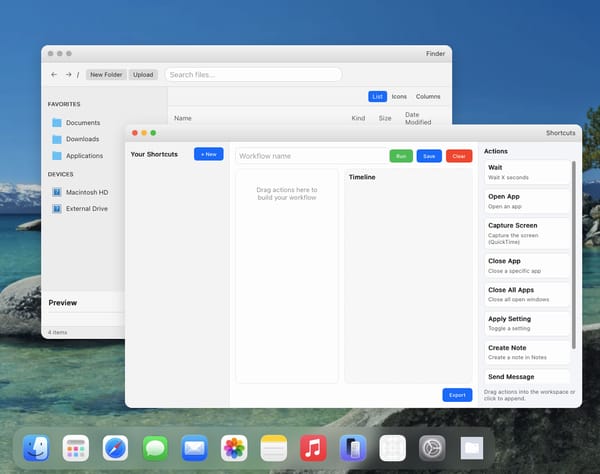Add the Apply Setting action
The image size is (600, 474).
[x=527, y=323]
